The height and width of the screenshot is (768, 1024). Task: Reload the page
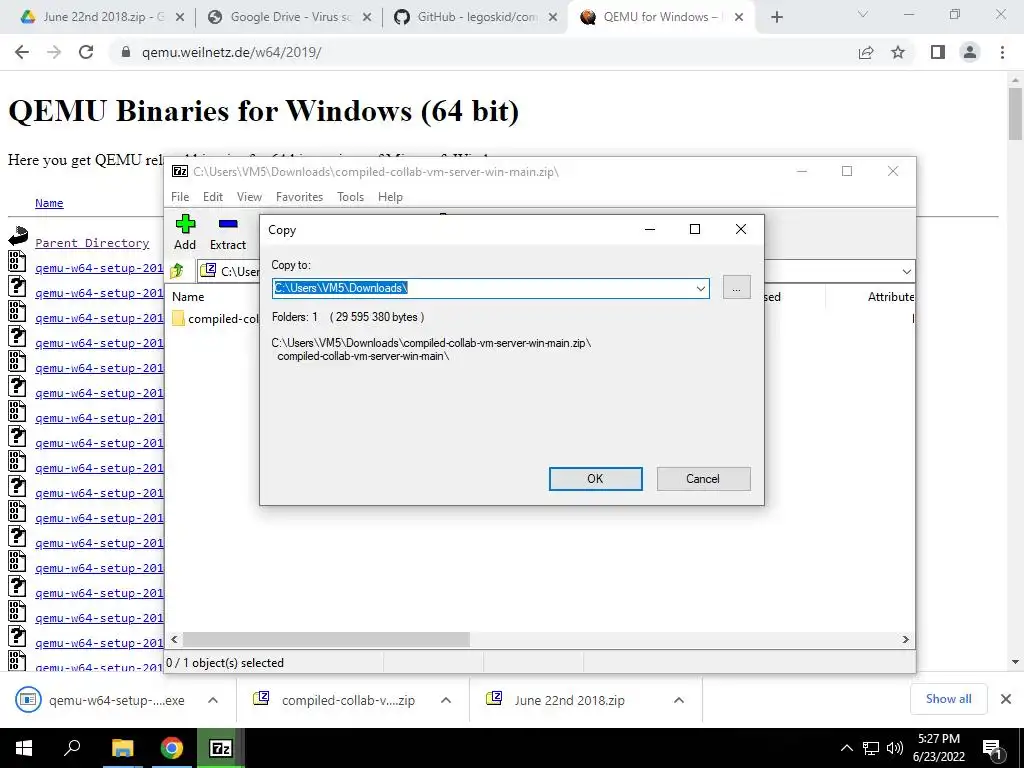86,52
